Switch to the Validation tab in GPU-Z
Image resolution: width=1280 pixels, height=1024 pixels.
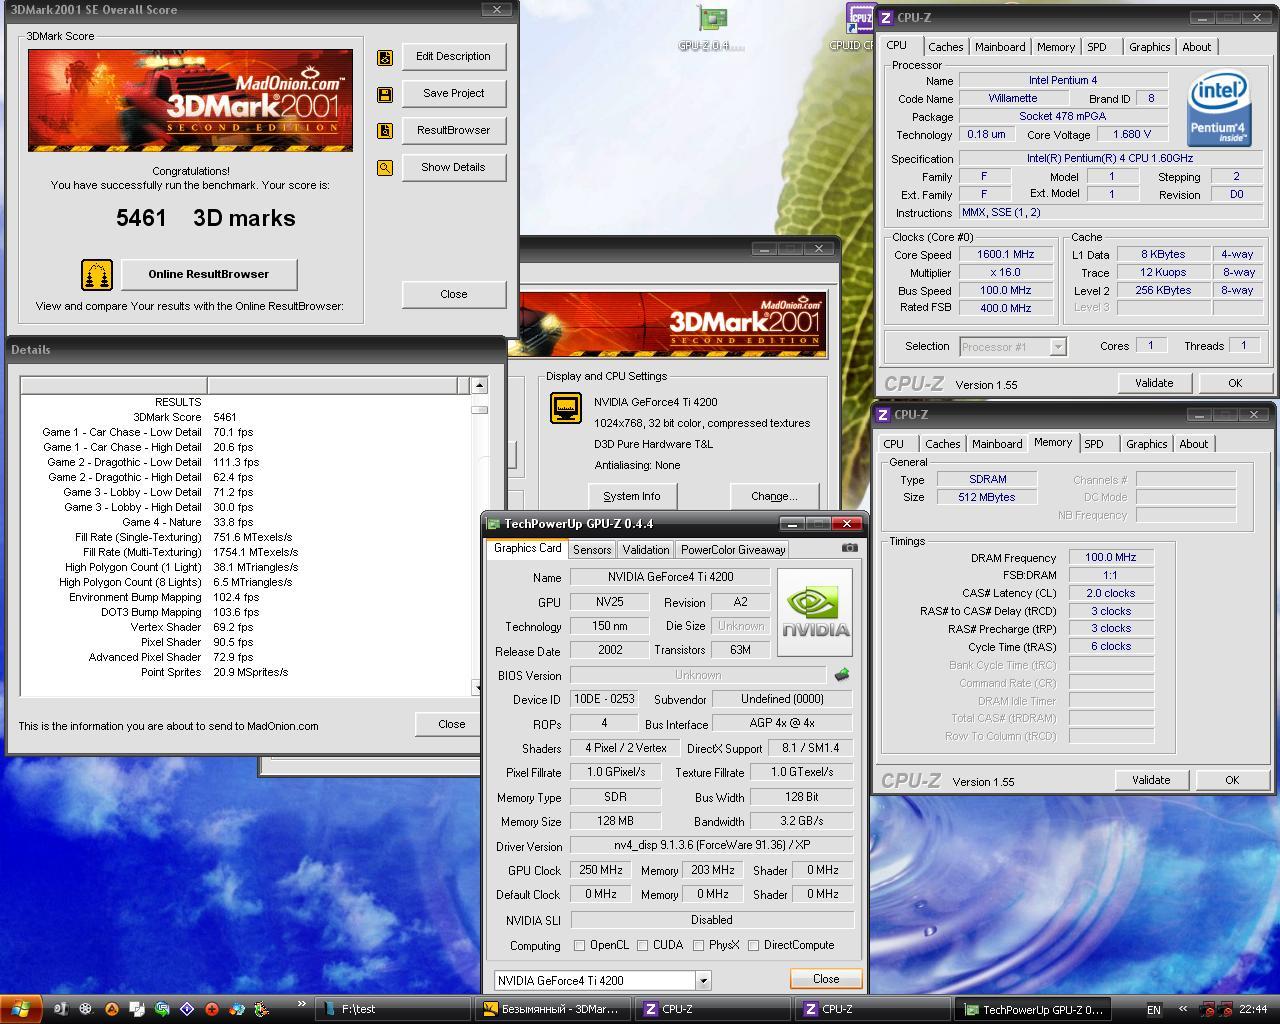[646, 550]
